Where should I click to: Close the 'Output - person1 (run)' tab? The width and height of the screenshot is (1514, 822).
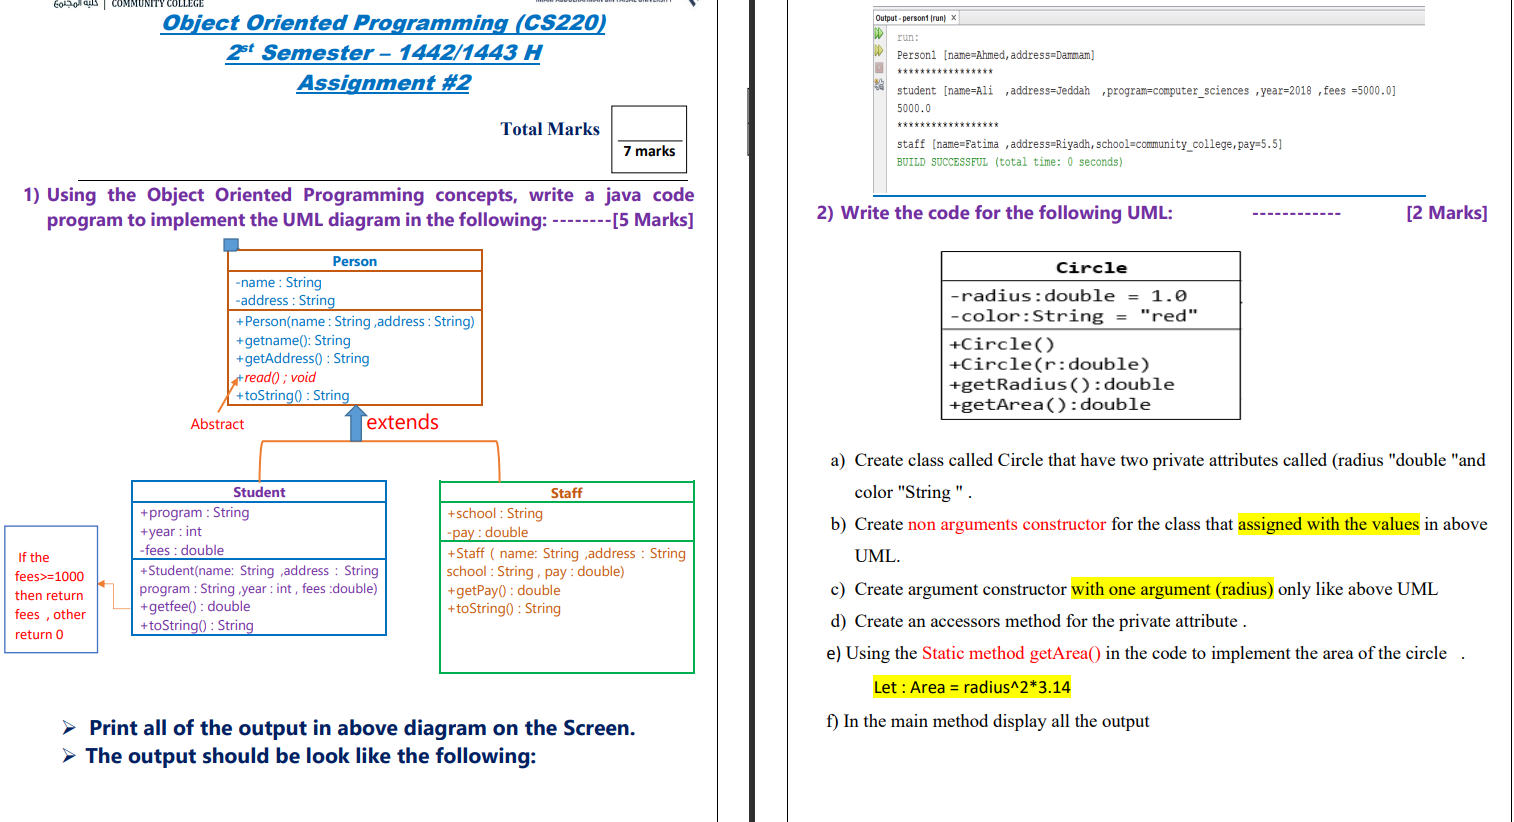point(954,18)
